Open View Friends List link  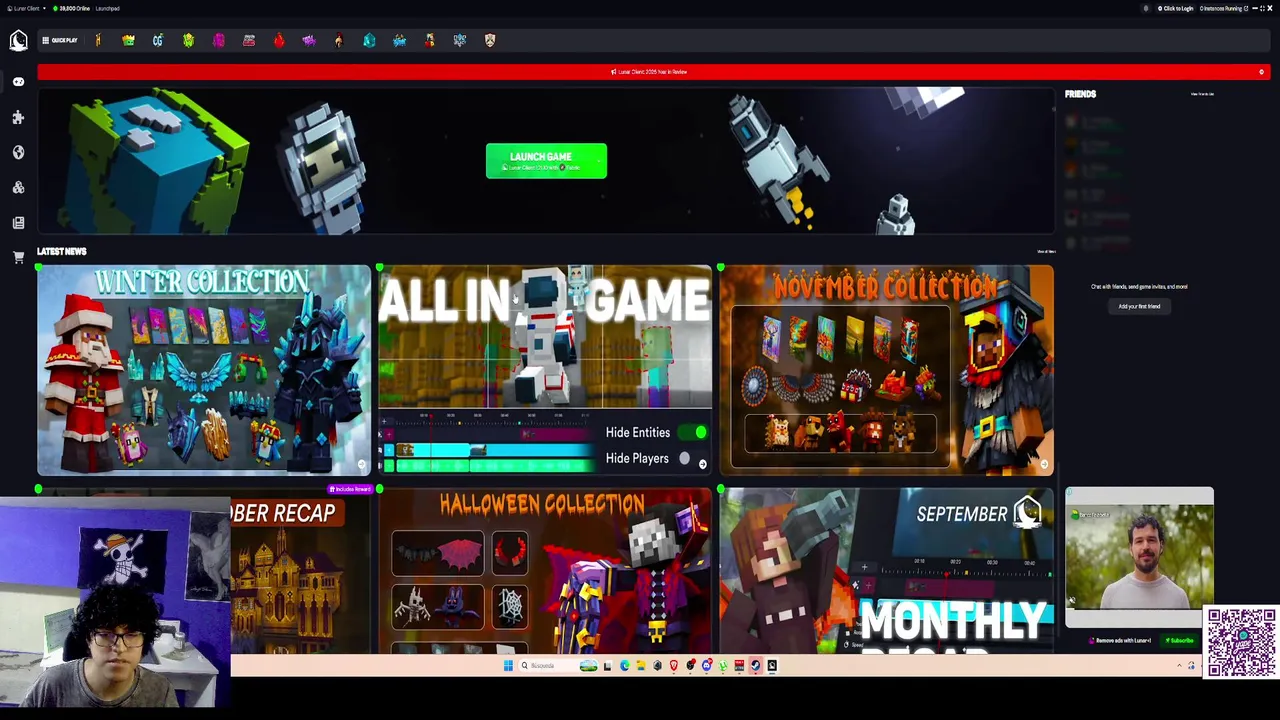pyautogui.click(x=1202, y=94)
